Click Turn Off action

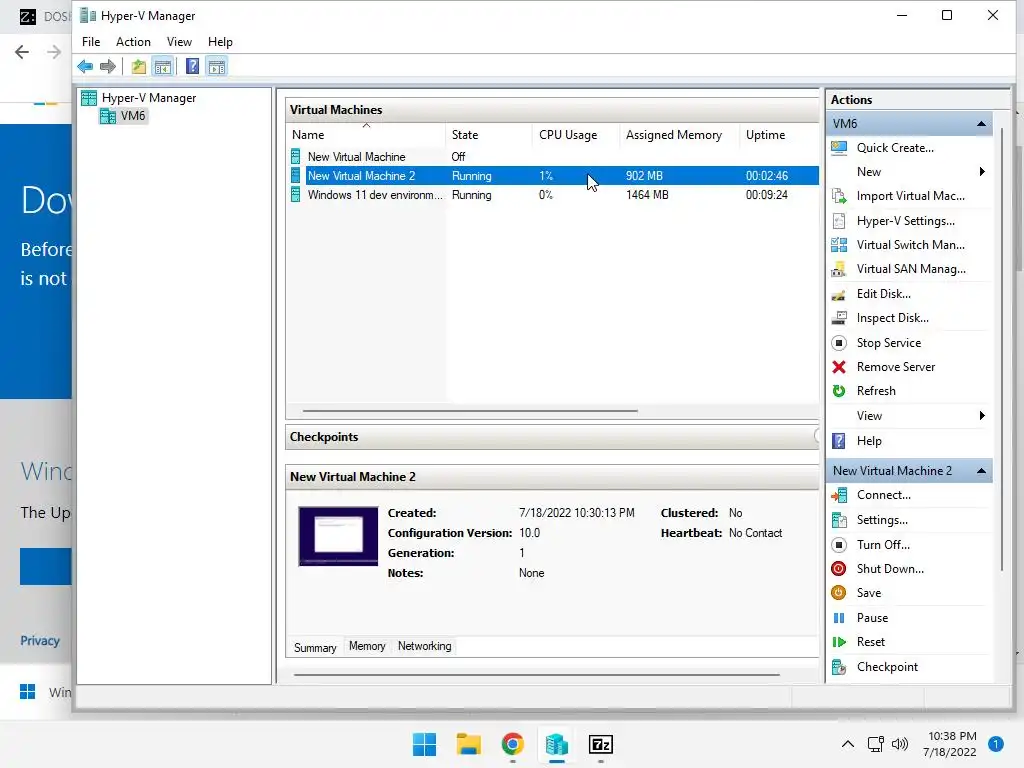(x=883, y=545)
